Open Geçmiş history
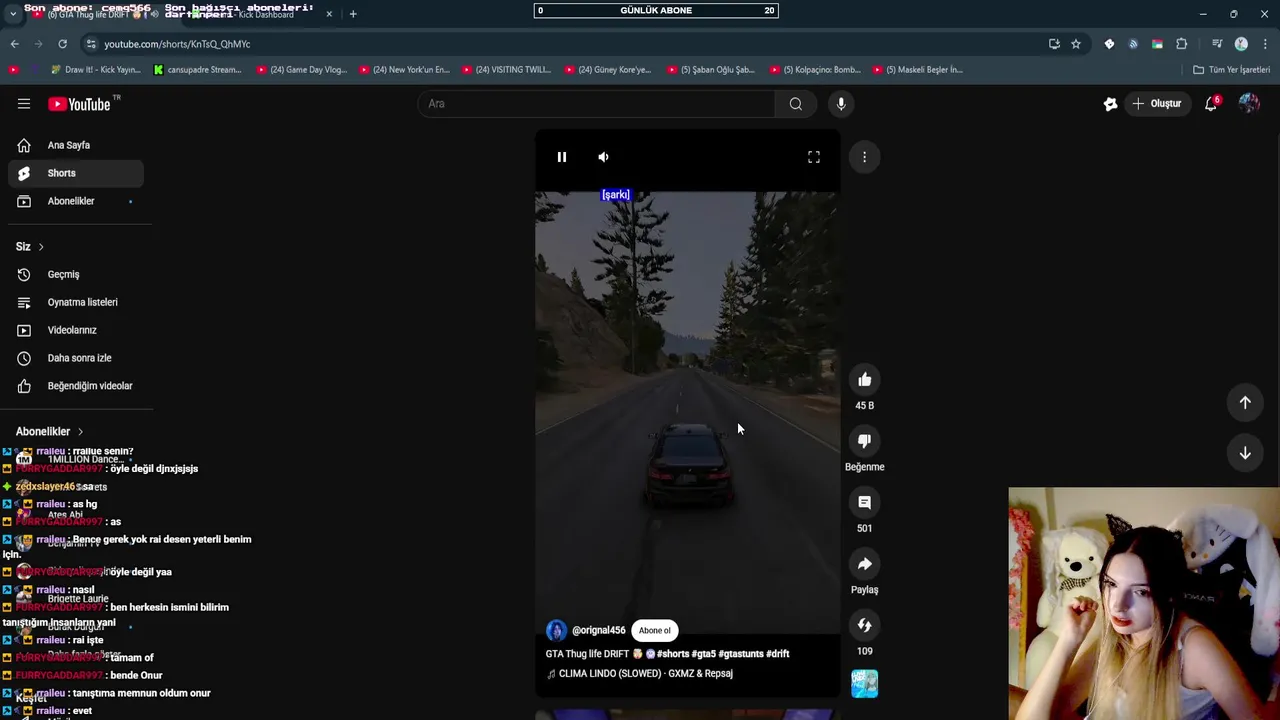 pyautogui.click(x=76, y=274)
